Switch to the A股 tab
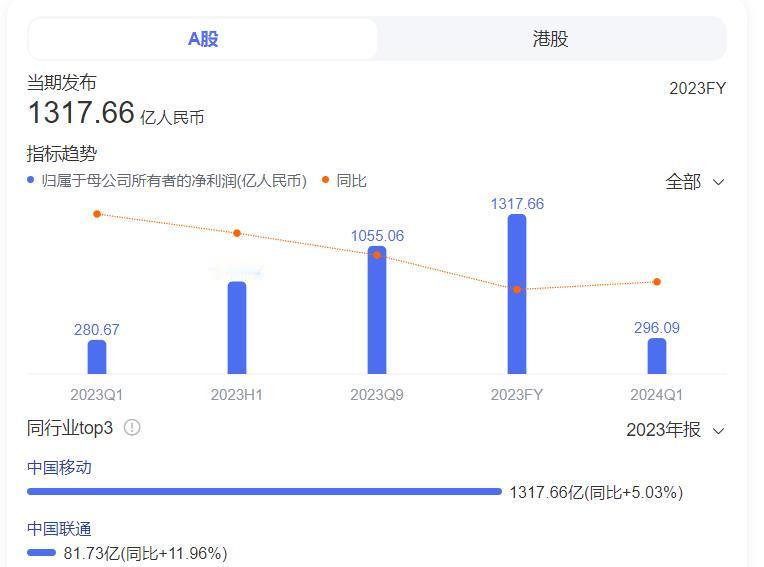The image size is (764, 567). (x=203, y=39)
